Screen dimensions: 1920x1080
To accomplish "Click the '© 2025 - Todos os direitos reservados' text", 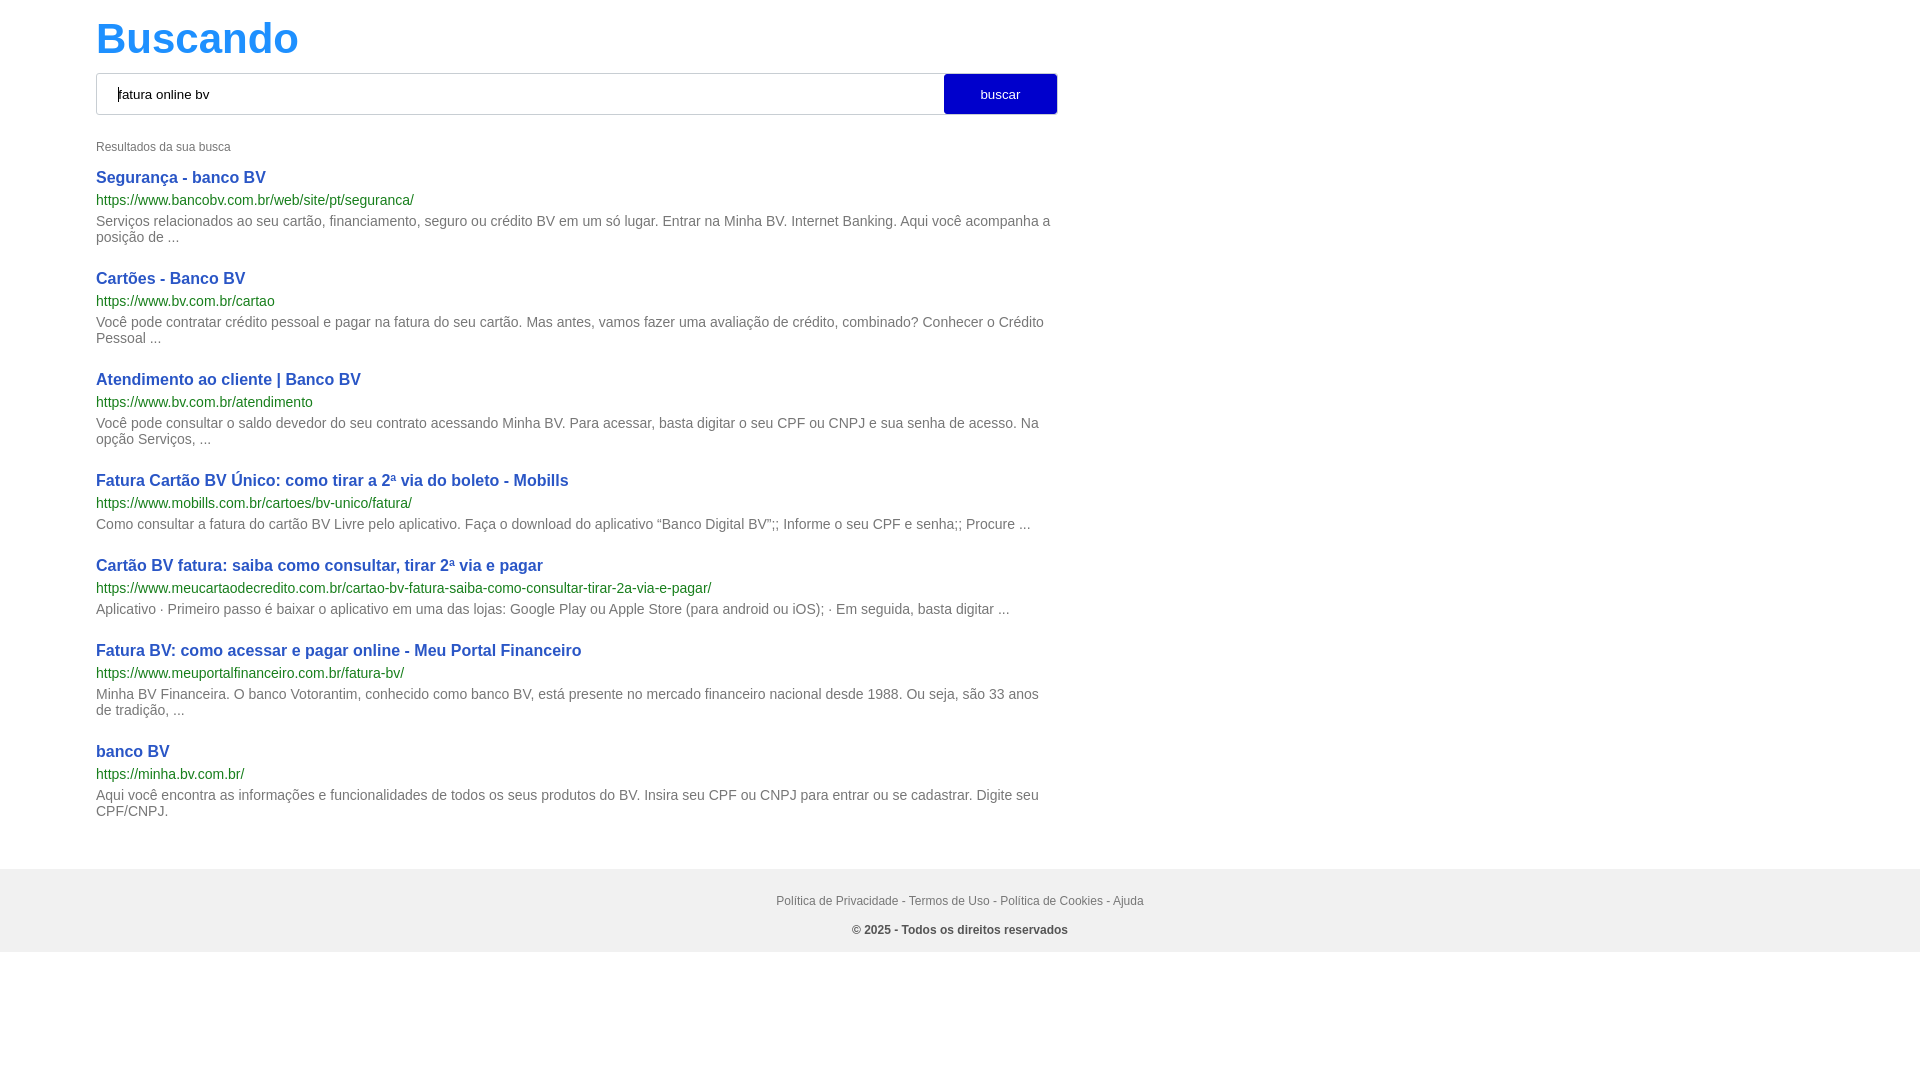I will pyautogui.click(x=960, y=930).
